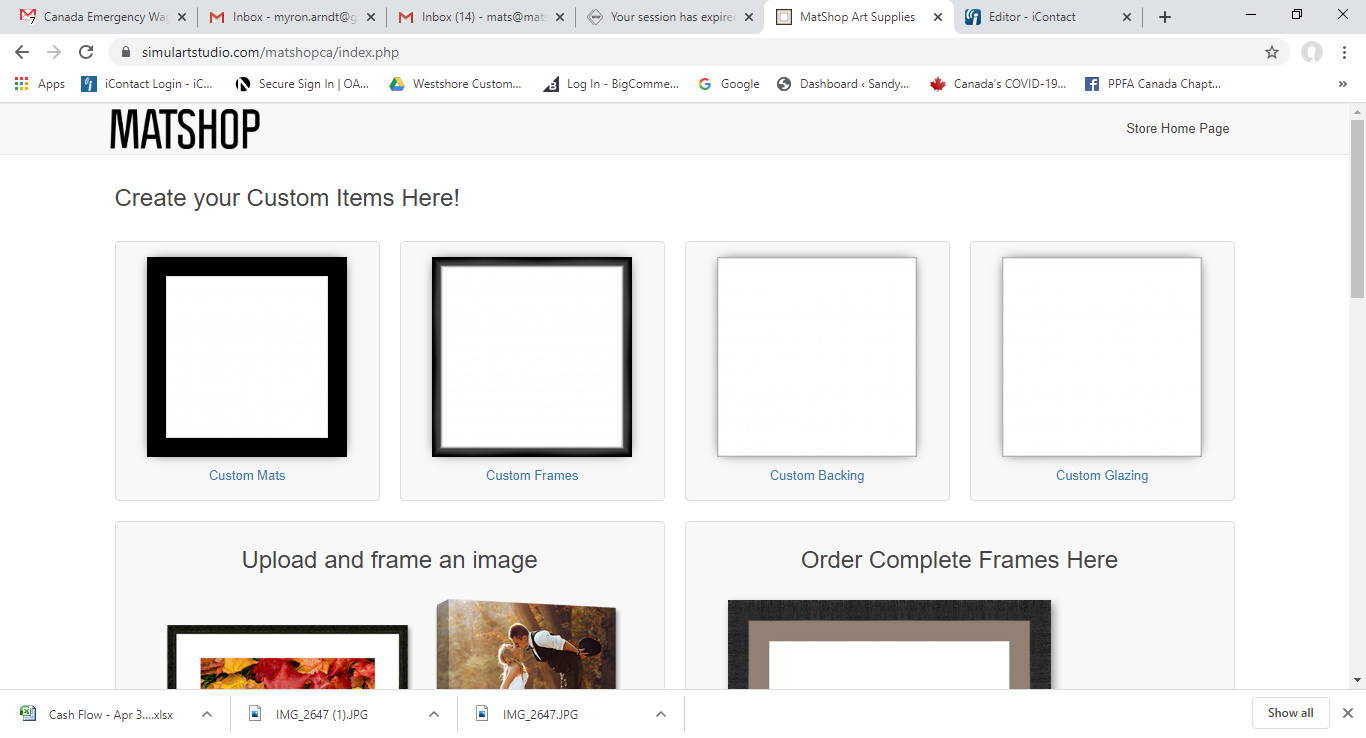The image size is (1366, 738).
Task: Click the Custom Frames product thumbnail
Action: pos(531,356)
